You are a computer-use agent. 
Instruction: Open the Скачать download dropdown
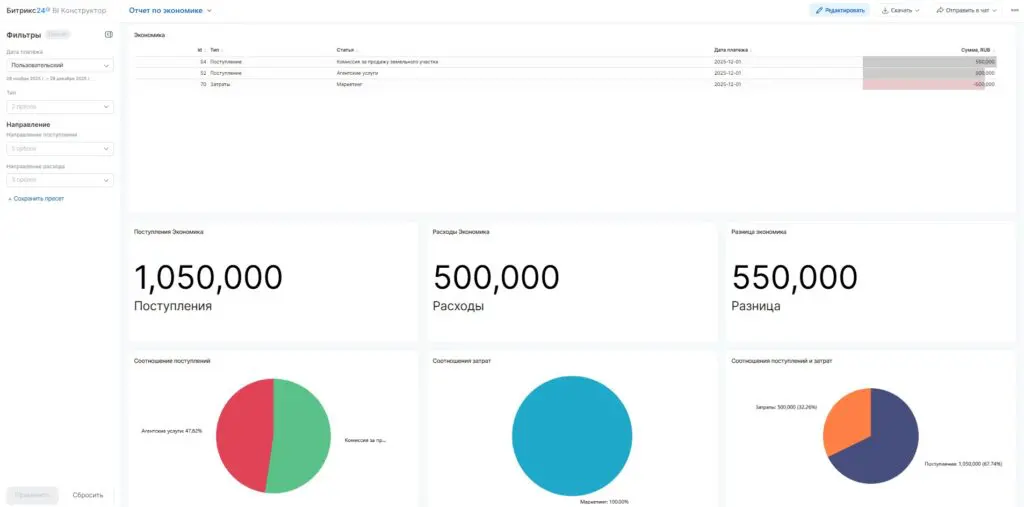coord(900,10)
